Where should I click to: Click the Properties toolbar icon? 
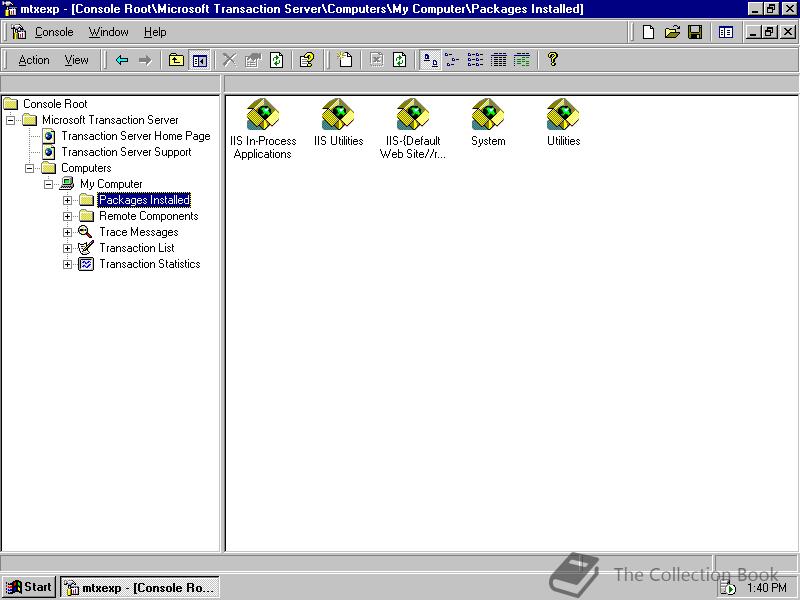coord(253,60)
